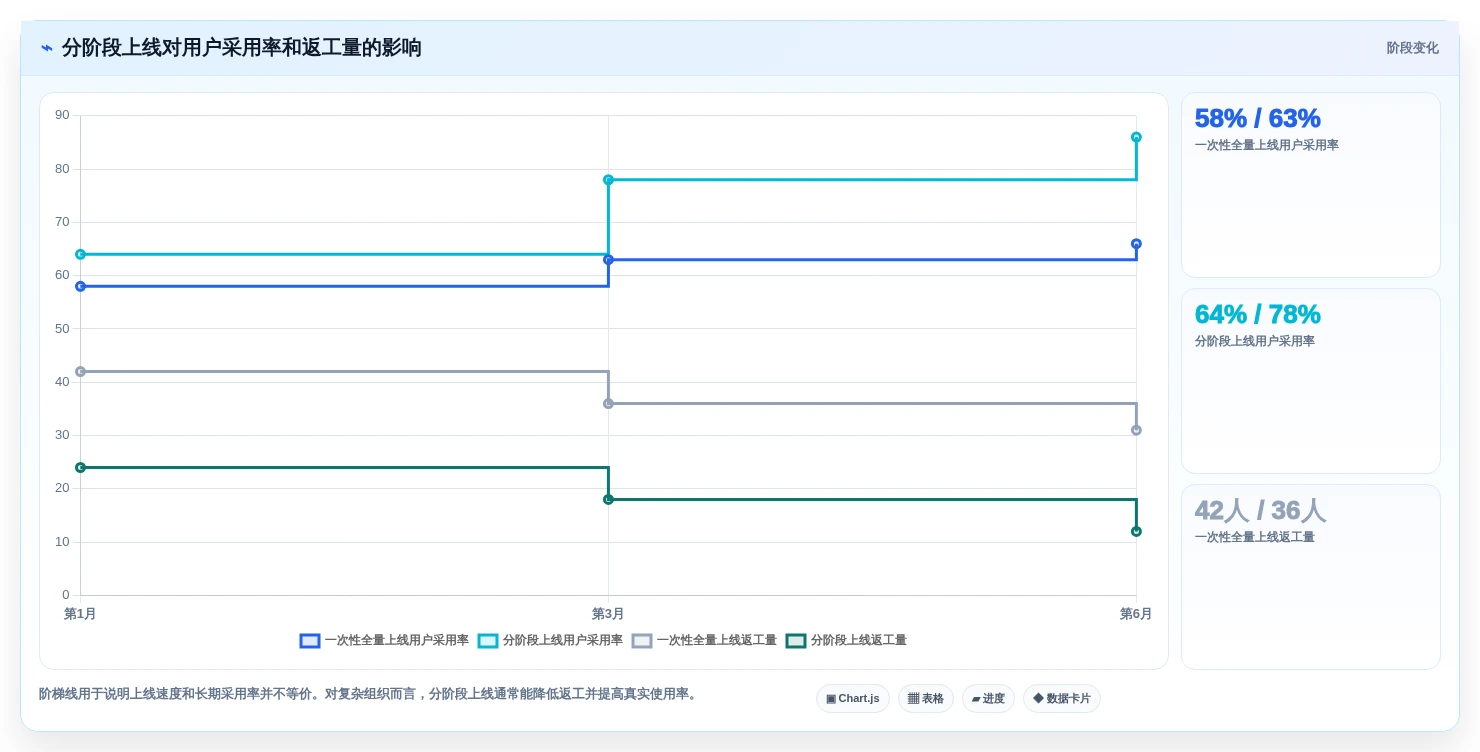Click the 第6月 x-axis label
The width and height of the screenshot is (1480, 752).
(x=1136, y=614)
